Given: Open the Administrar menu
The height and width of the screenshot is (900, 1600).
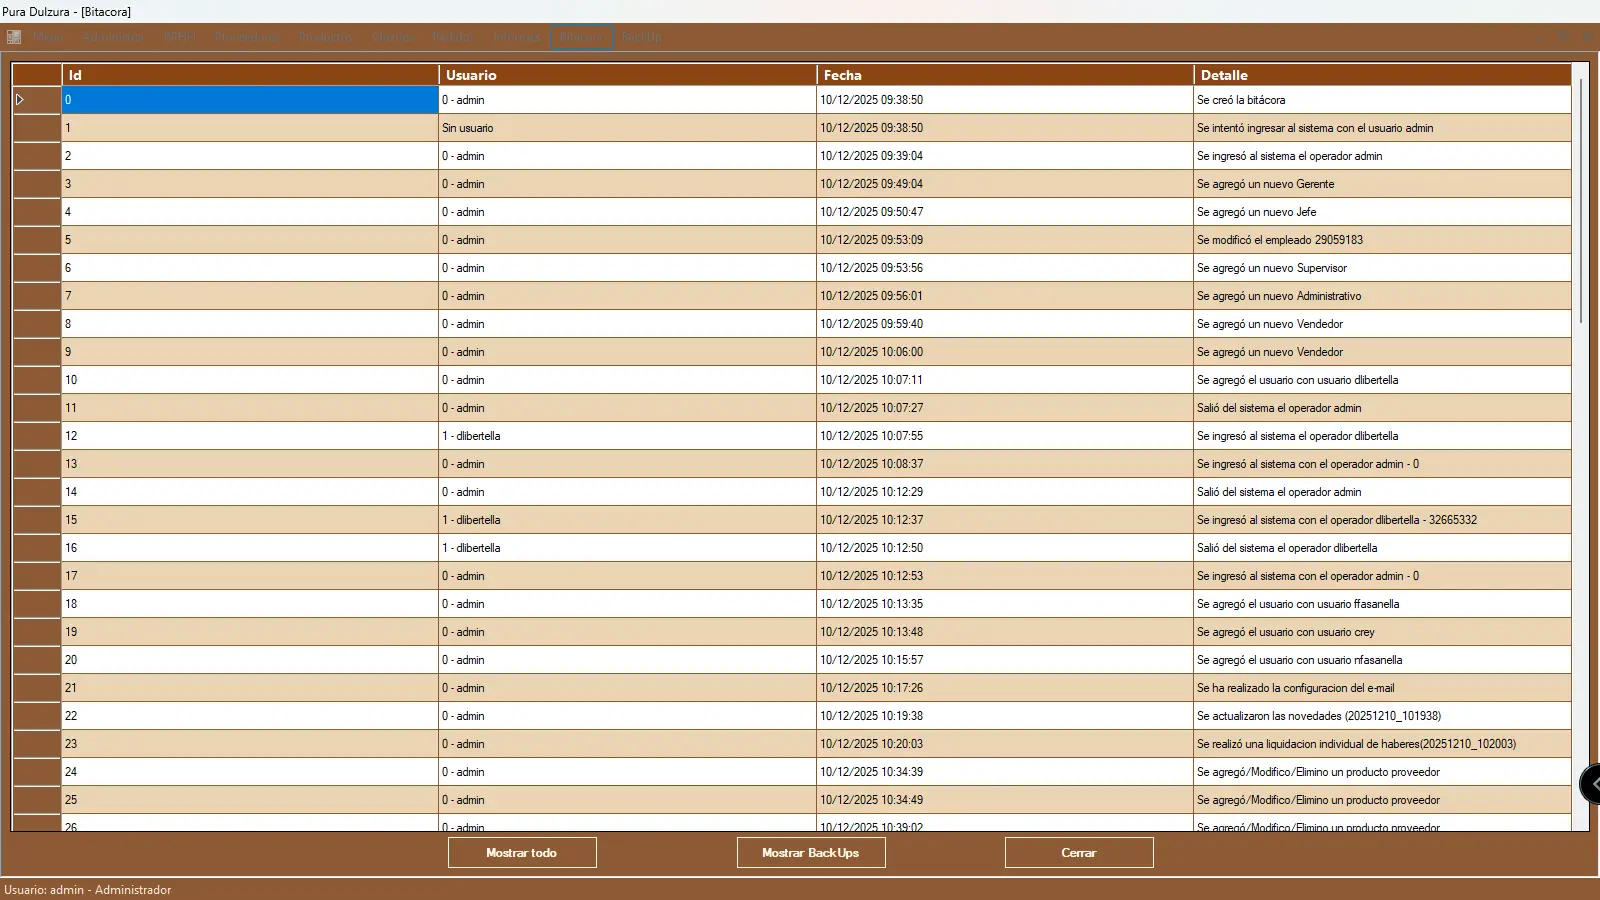Looking at the screenshot, I should click(113, 37).
